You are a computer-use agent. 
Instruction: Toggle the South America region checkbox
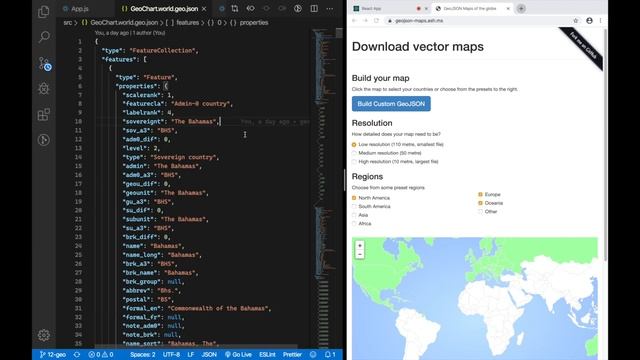pyautogui.click(x=354, y=207)
